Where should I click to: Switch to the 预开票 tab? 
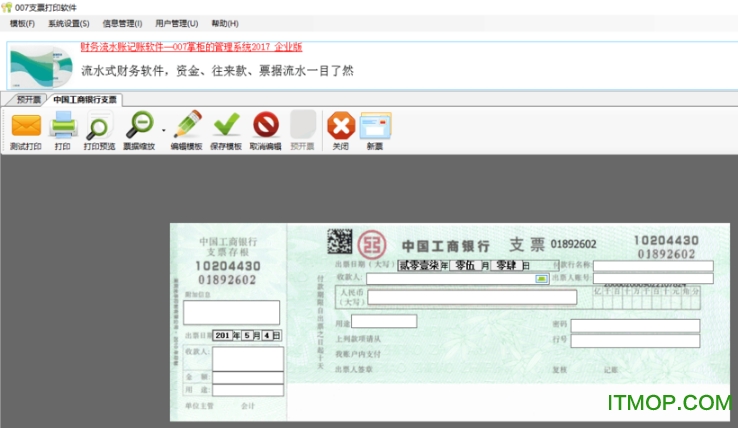[28, 100]
